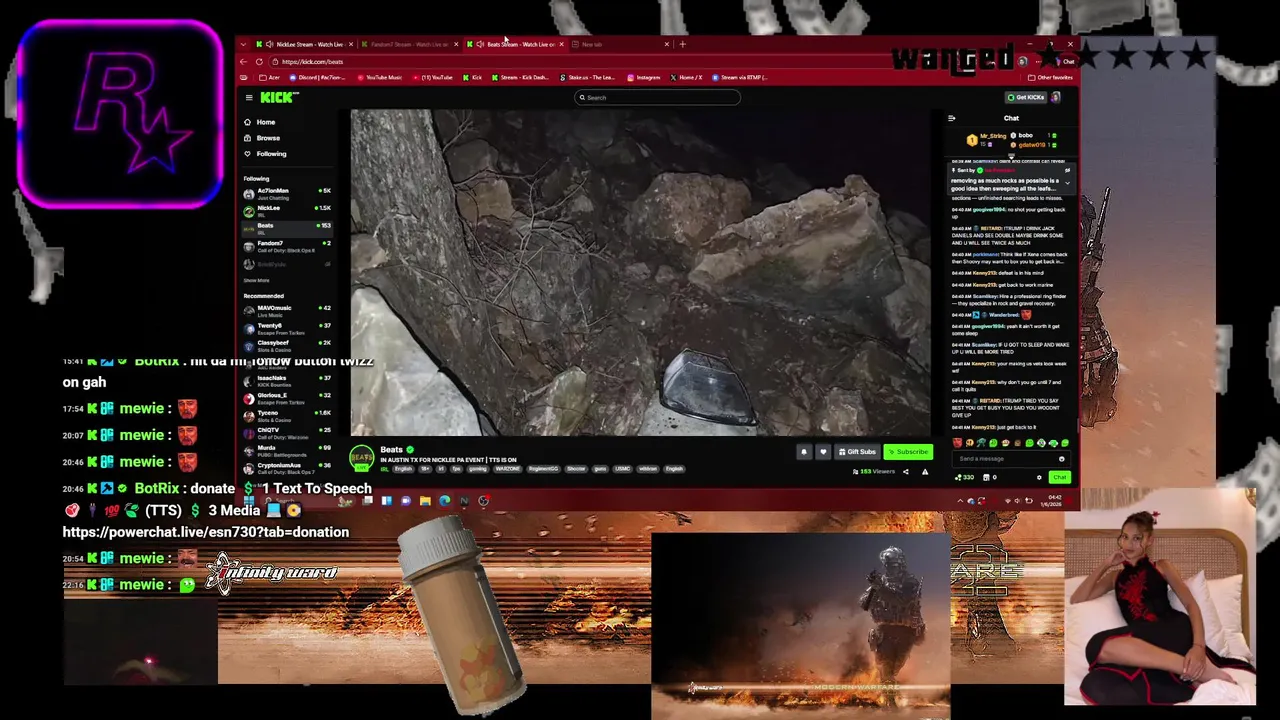
Task: Open Ac7ionMan channel in Following list
Action: tap(287, 193)
